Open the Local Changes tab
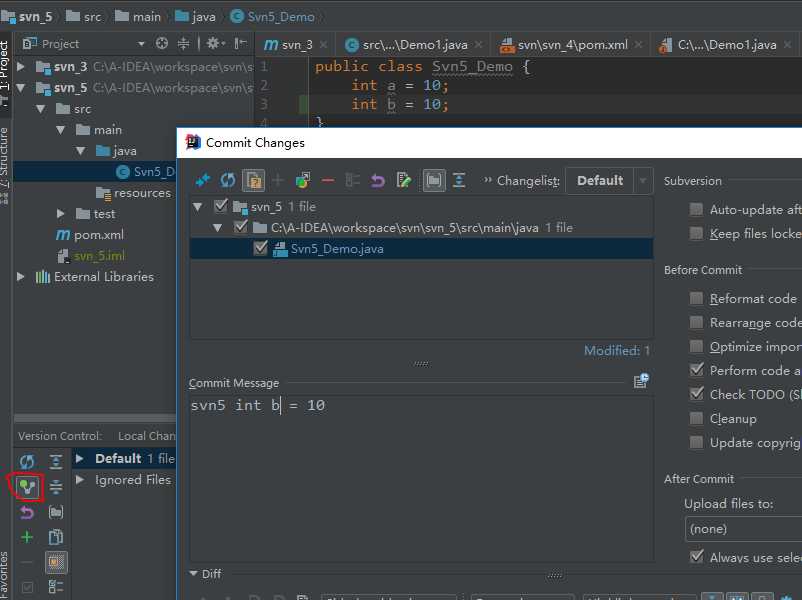This screenshot has height=600, width=802. (x=147, y=436)
